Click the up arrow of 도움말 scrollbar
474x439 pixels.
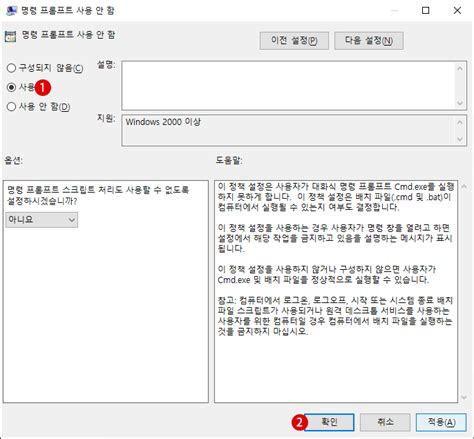point(464,187)
